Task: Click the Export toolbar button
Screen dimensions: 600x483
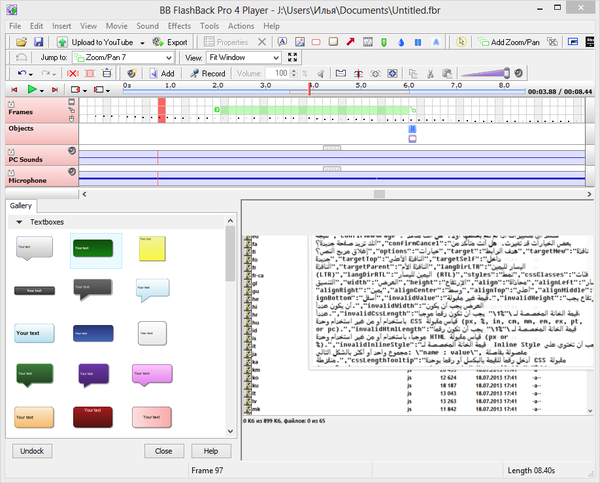Action: [x=170, y=42]
